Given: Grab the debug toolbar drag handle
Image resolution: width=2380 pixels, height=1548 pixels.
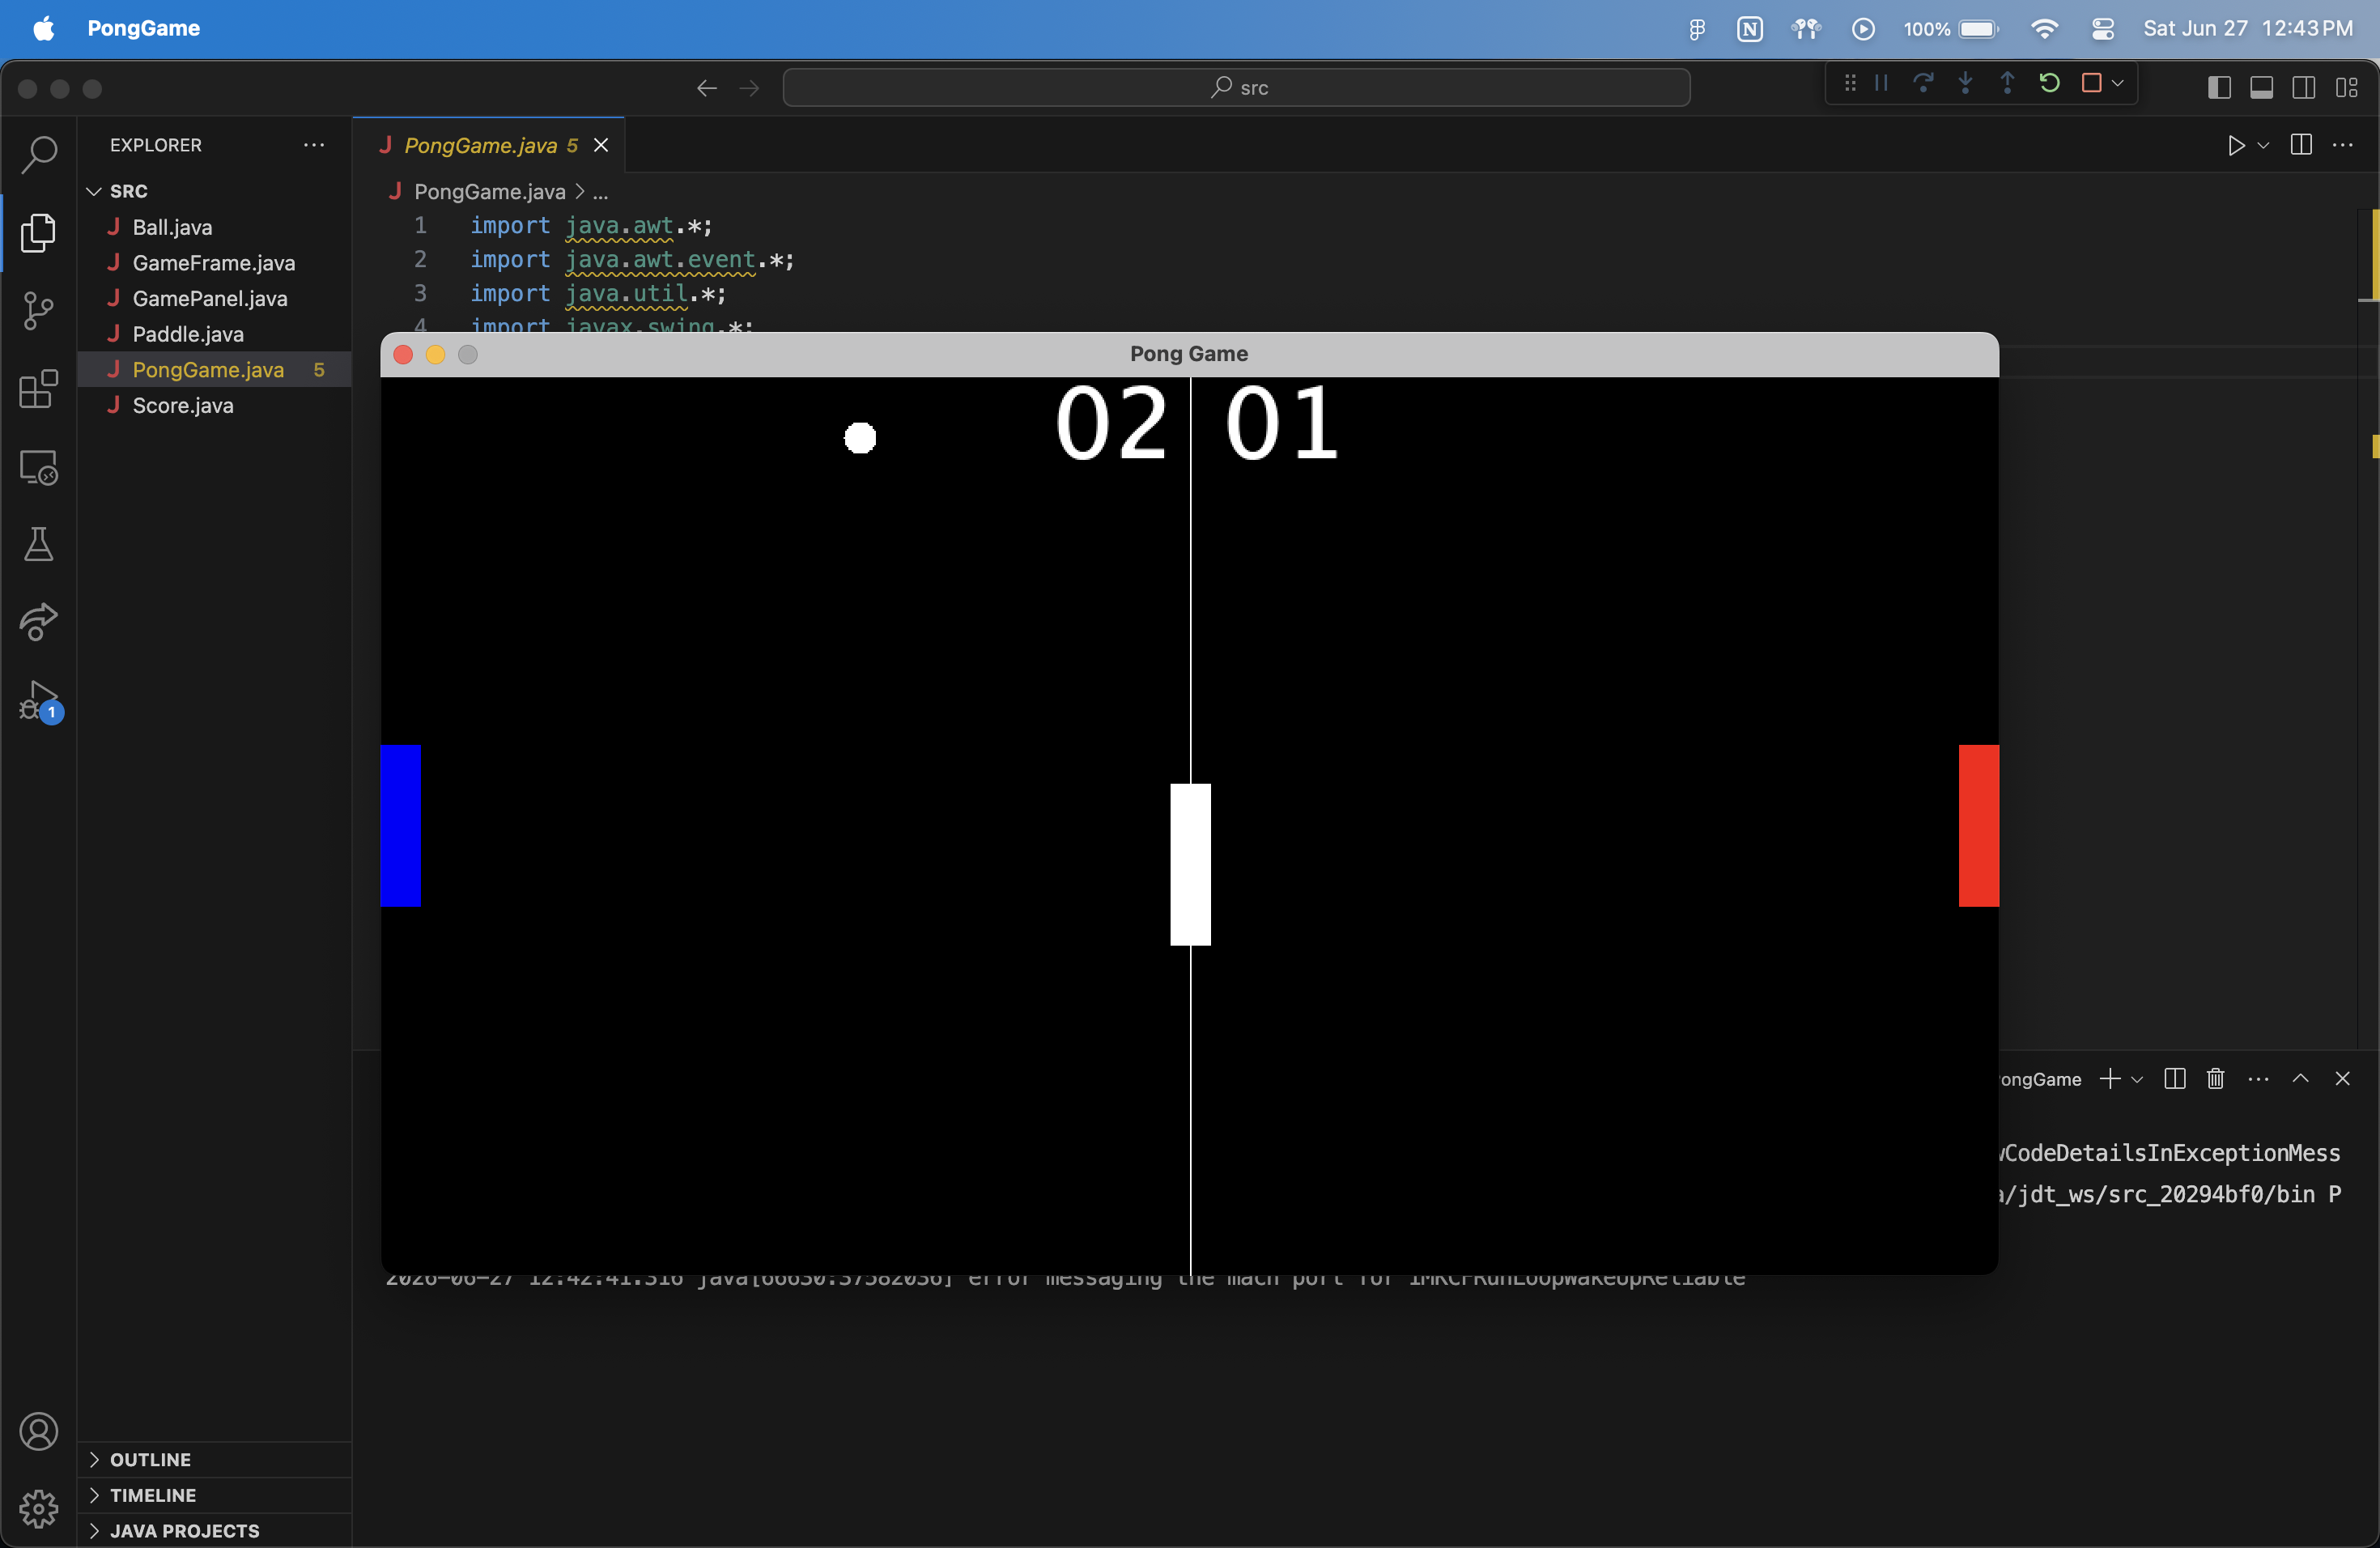Looking at the screenshot, I should click(1850, 84).
